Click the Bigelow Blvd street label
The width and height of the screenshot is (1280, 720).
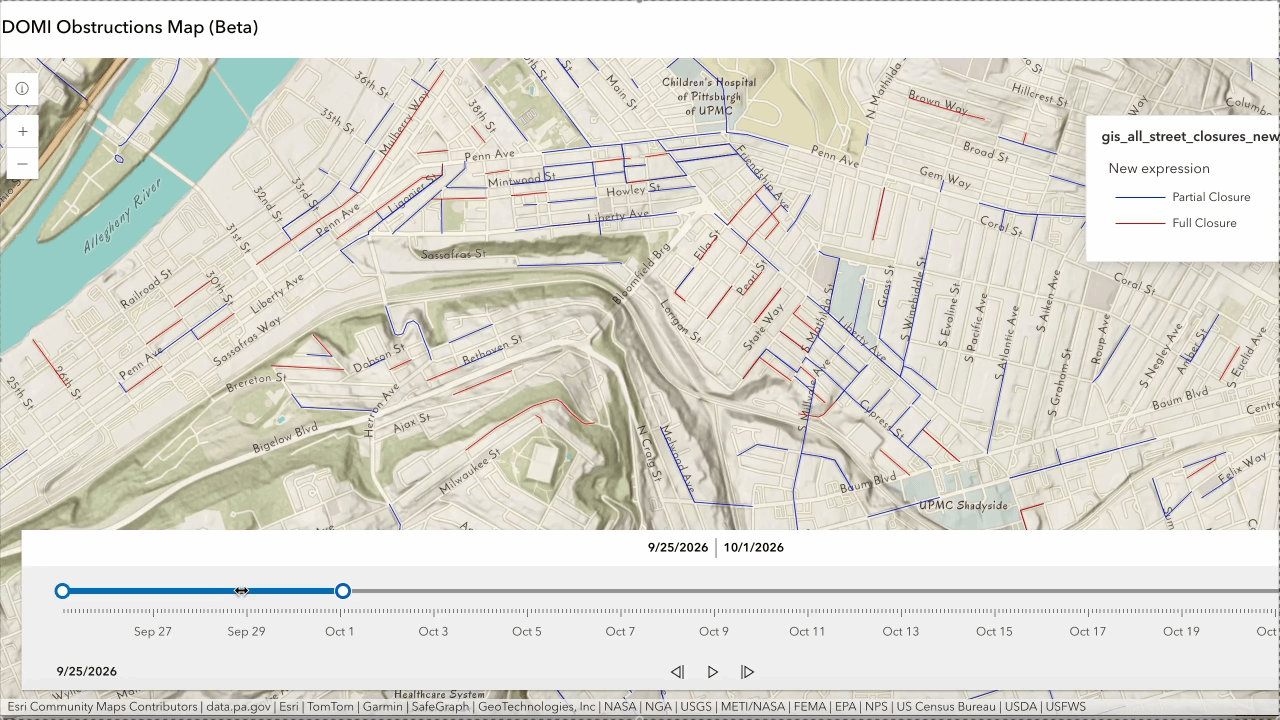click(x=285, y=437)
